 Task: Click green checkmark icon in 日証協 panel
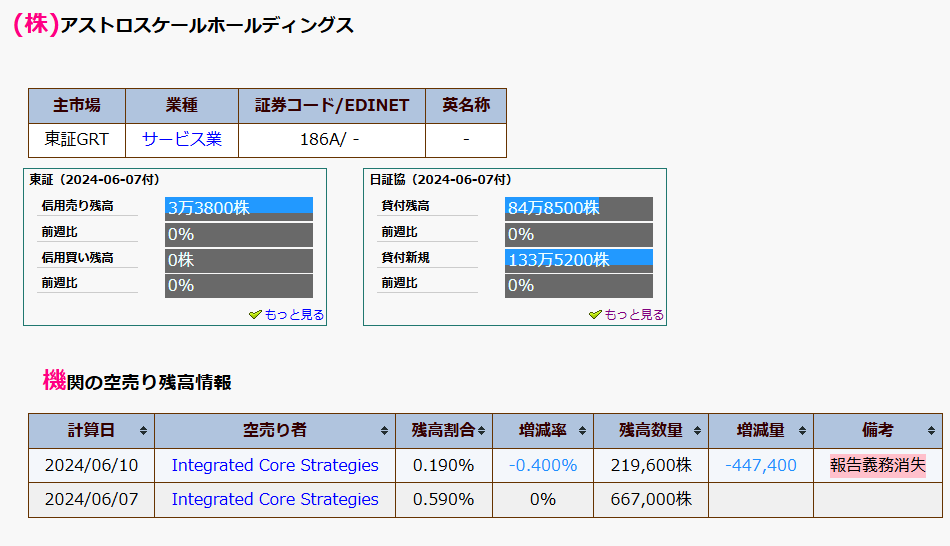pos(595,315)
